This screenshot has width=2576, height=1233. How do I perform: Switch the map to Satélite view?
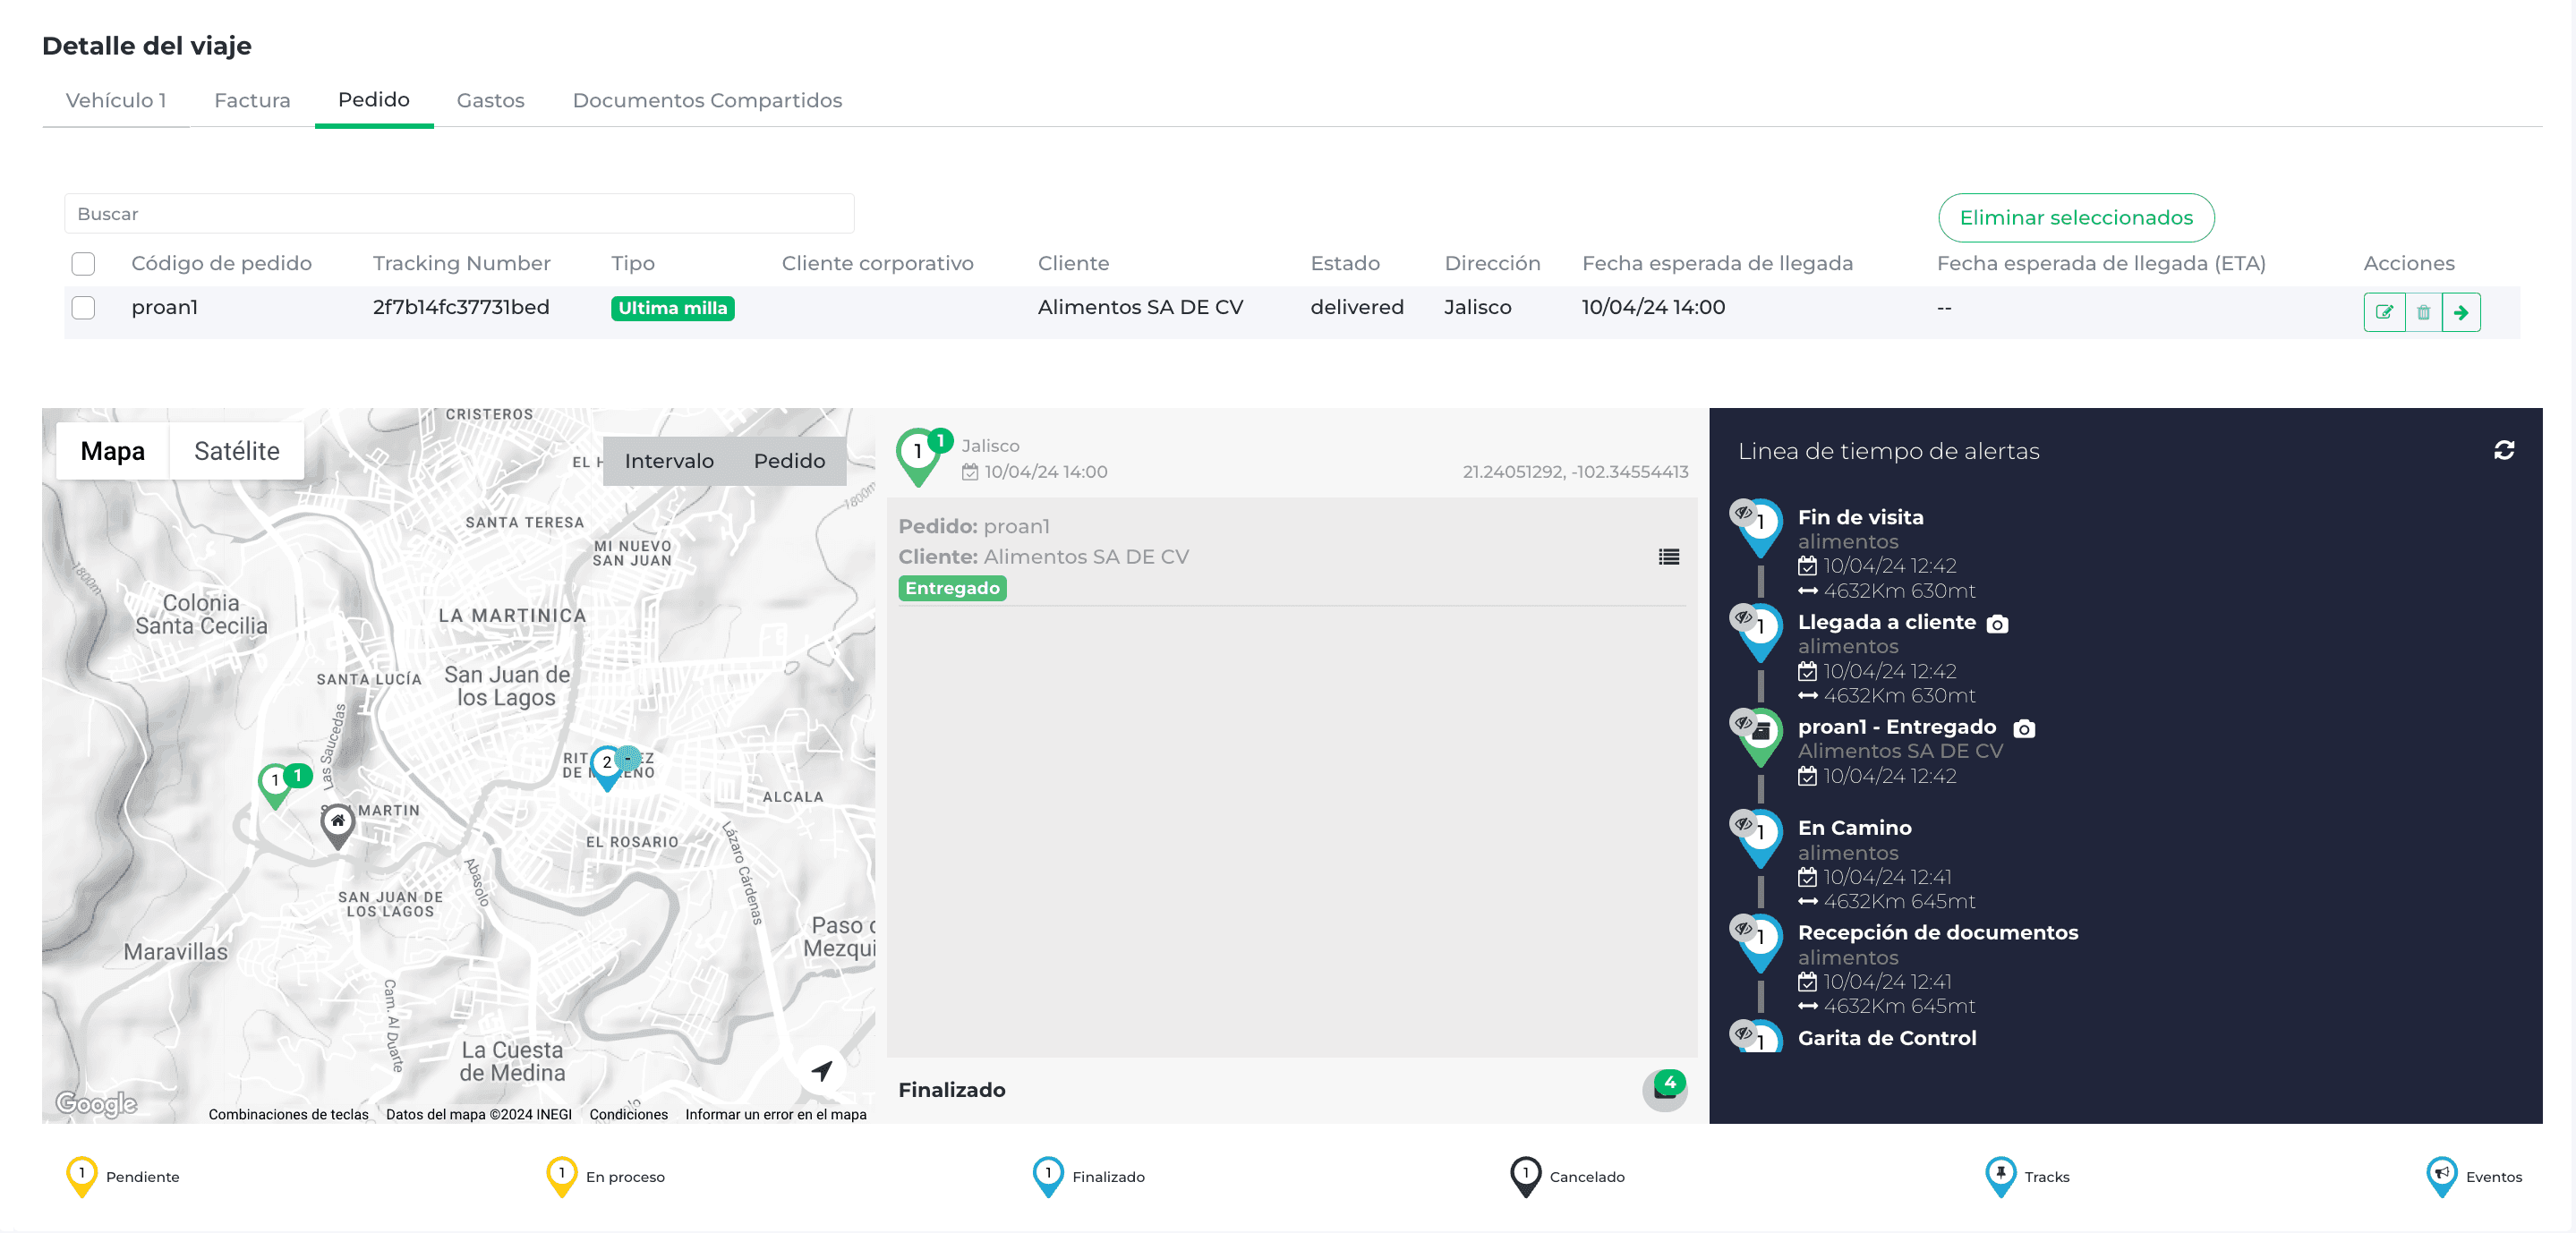[236, 450]
